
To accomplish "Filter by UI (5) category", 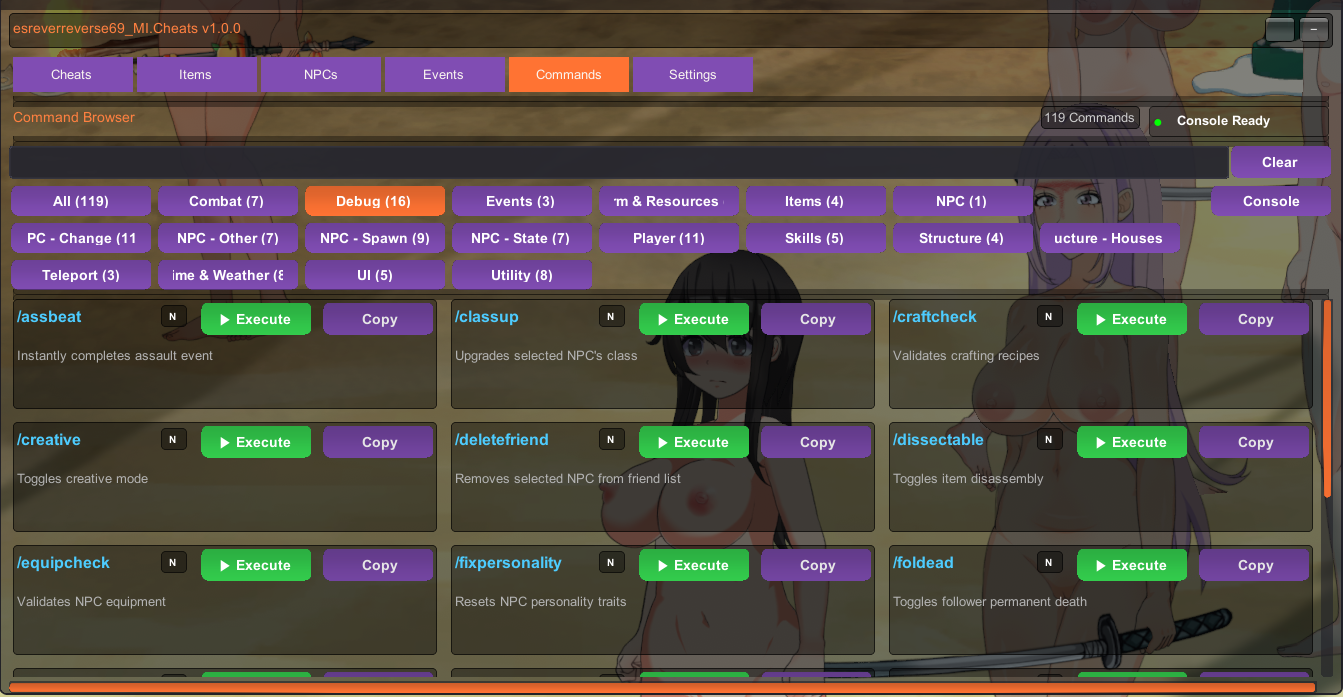I will [374, 275].
